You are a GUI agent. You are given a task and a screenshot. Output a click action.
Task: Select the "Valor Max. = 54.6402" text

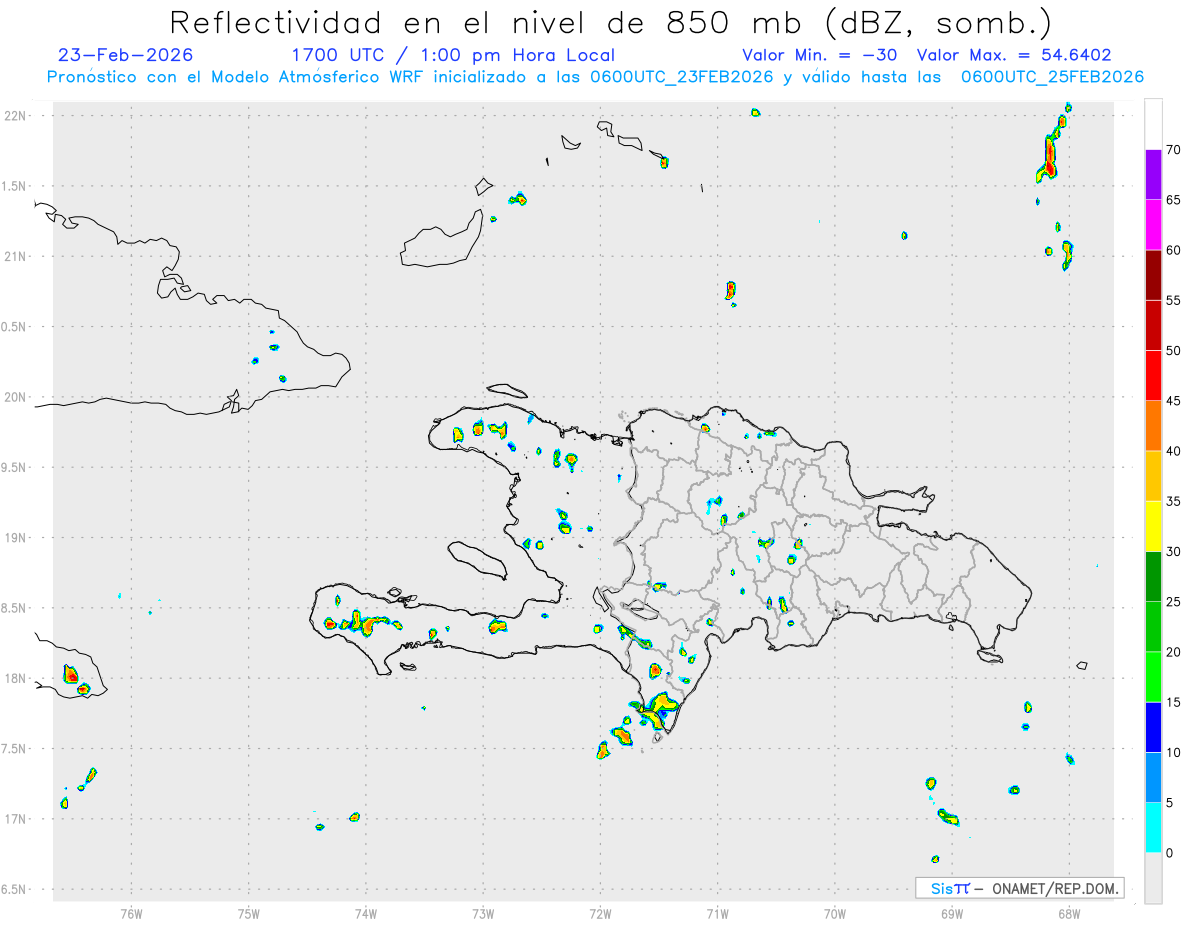[x=1014, y=55]
